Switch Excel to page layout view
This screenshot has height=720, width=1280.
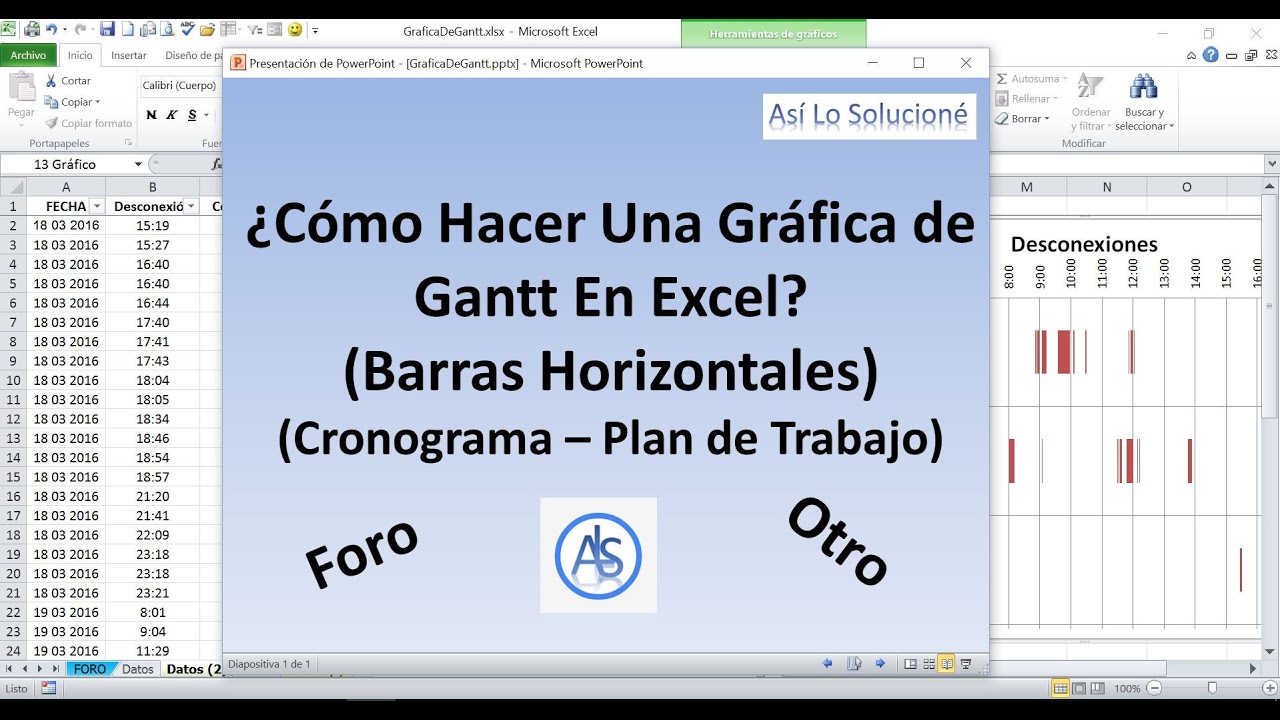[1079, 688]
